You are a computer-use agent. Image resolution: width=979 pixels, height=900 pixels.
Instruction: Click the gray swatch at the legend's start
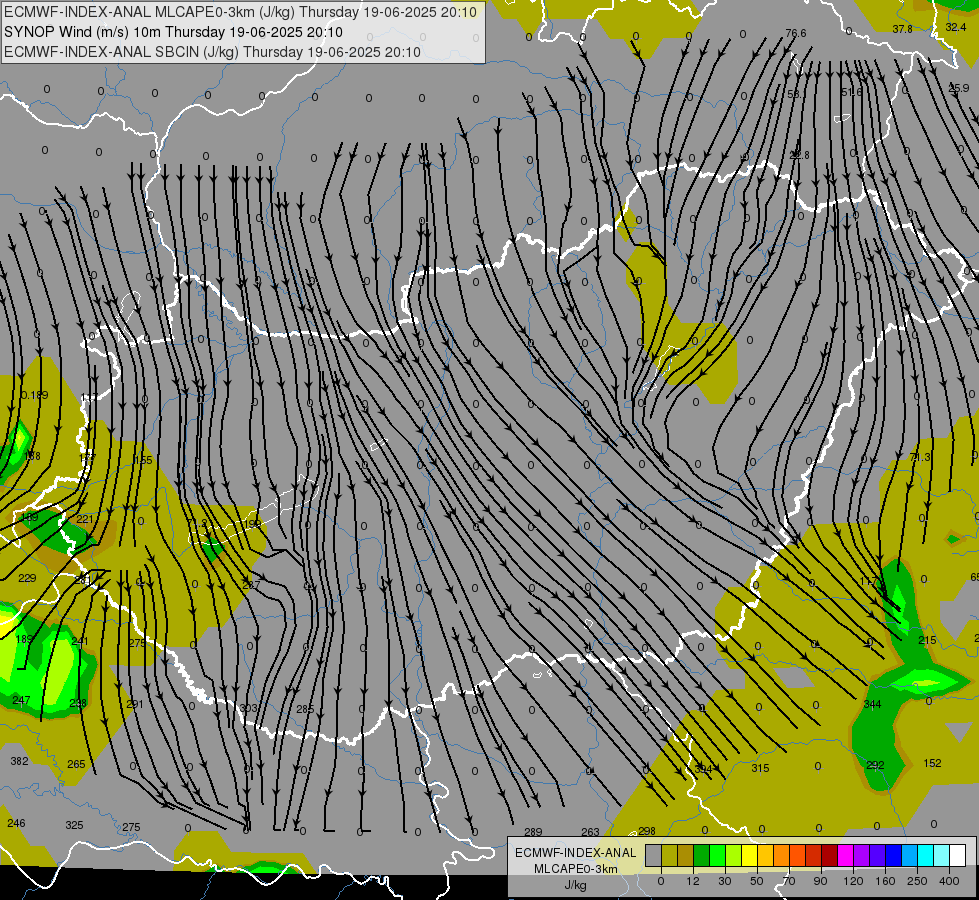coord(654,855)
